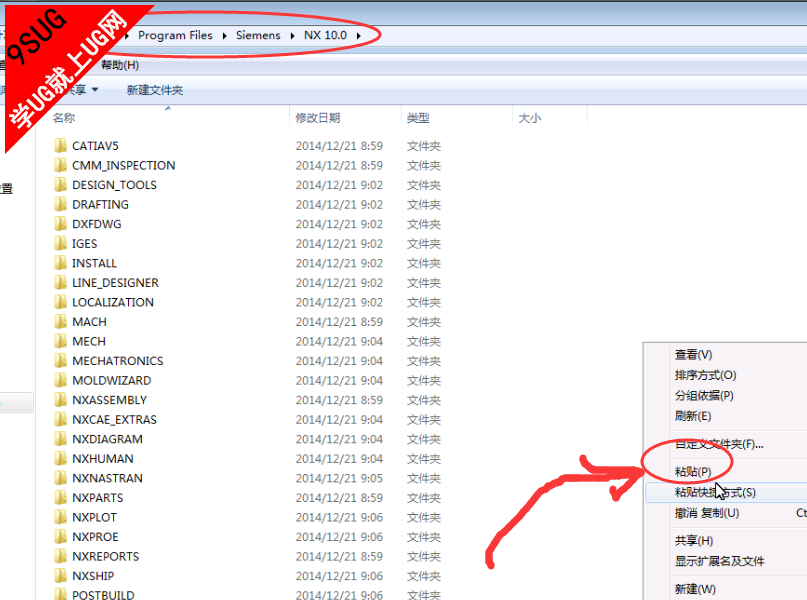Expand arrow before Program Files breadcrumb
Viewport: 807px width, 600px height.
pyautogui.click(x=127, y=36)
